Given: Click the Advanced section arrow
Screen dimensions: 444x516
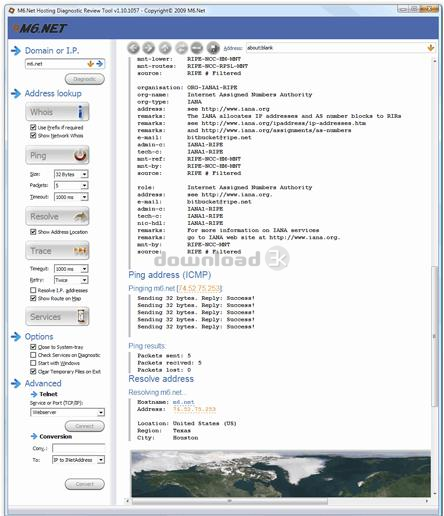Looking at the screenshot, I should click(16, 384).
